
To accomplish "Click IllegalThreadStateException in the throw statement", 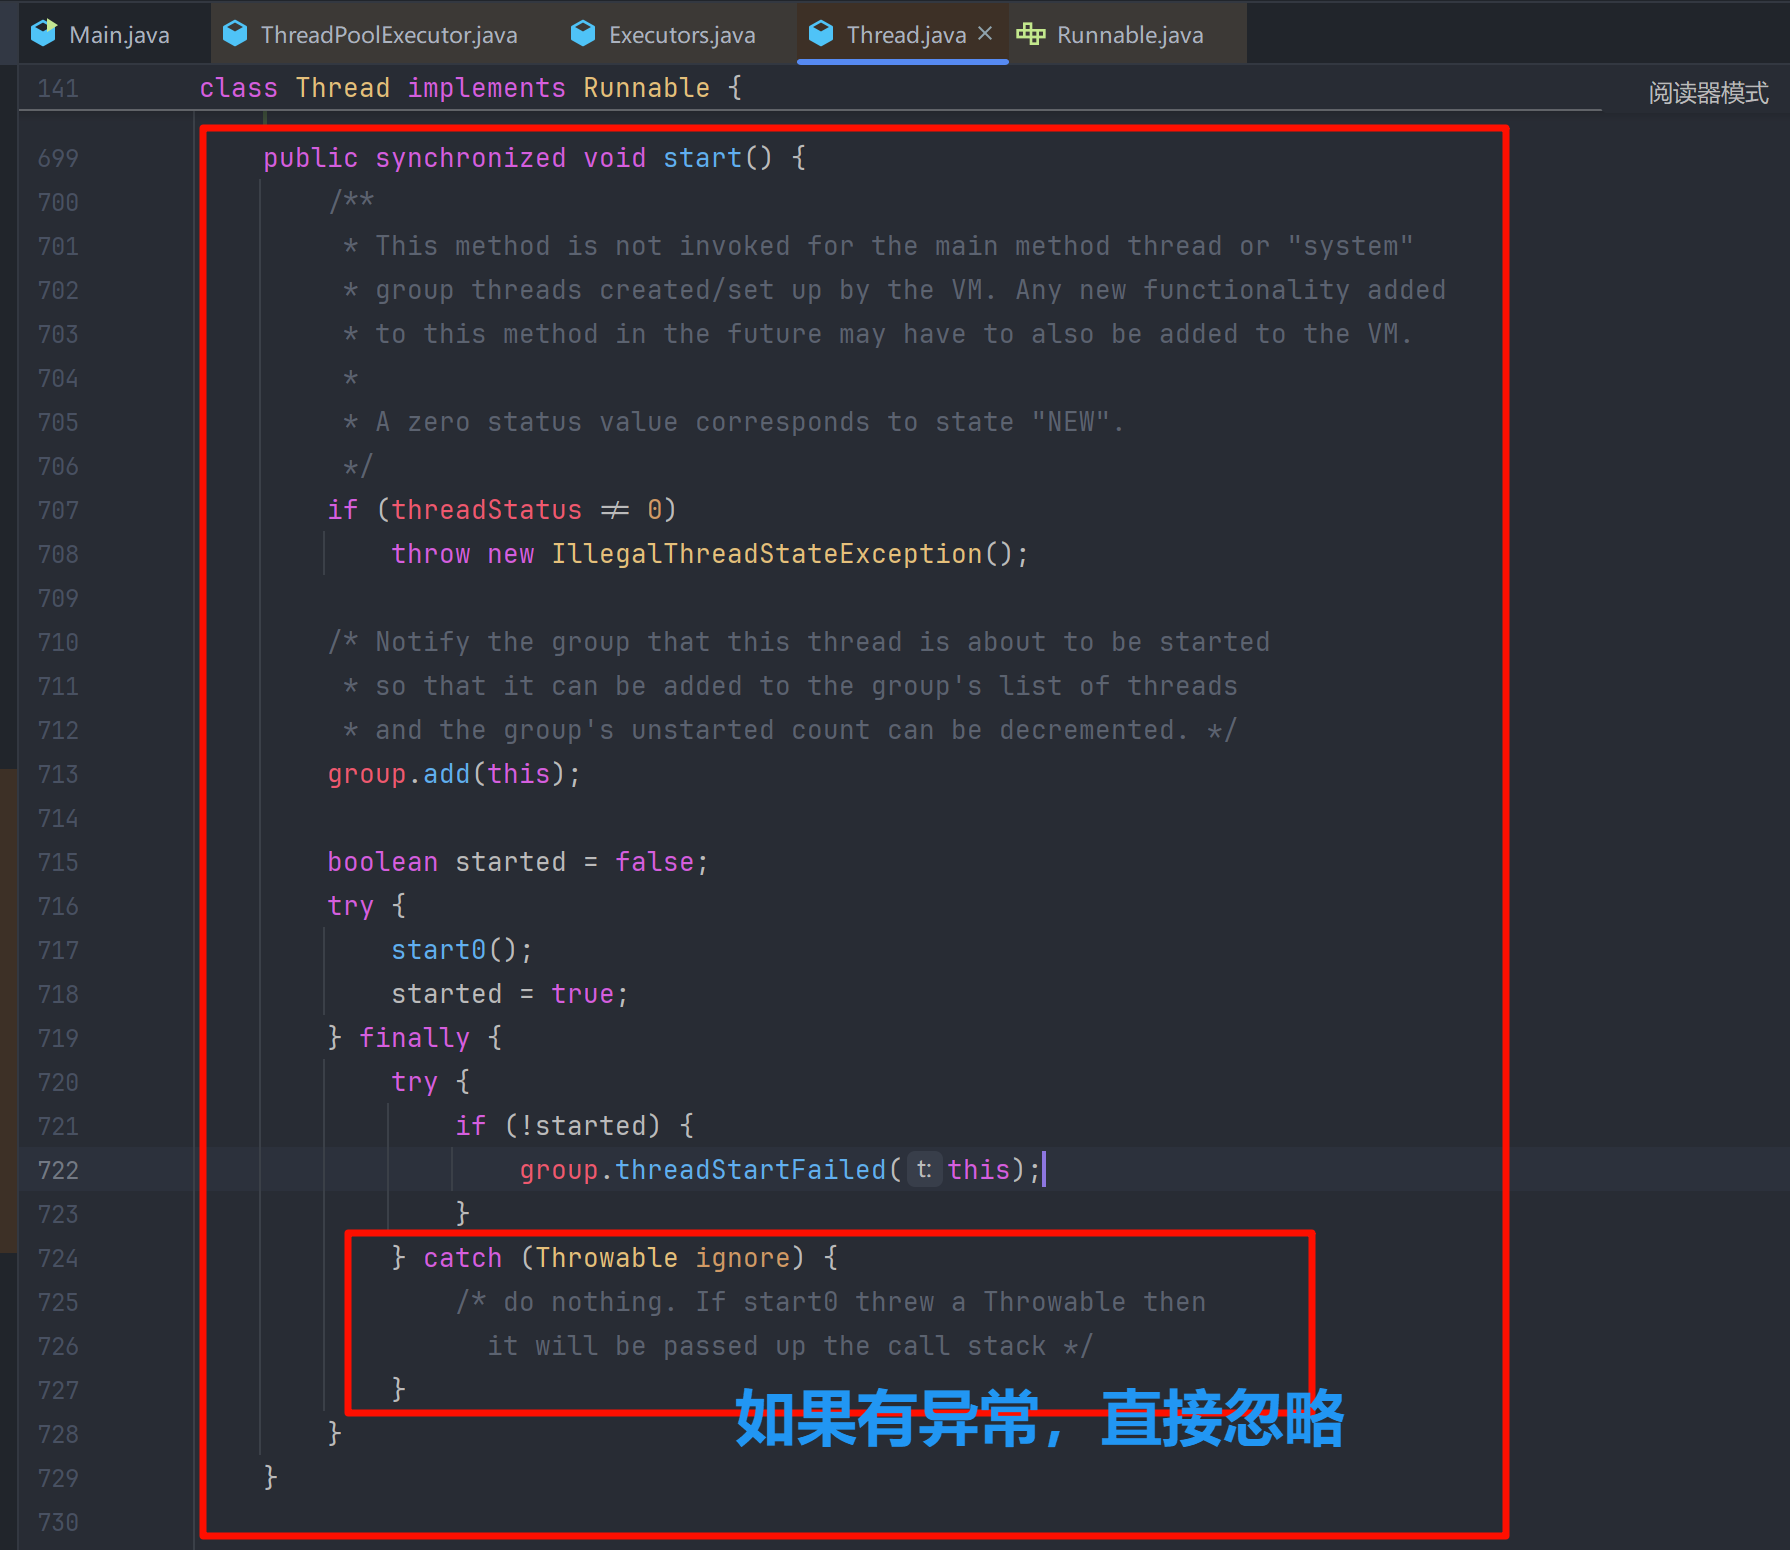I will pyautogui.click(x=767, y=554).
